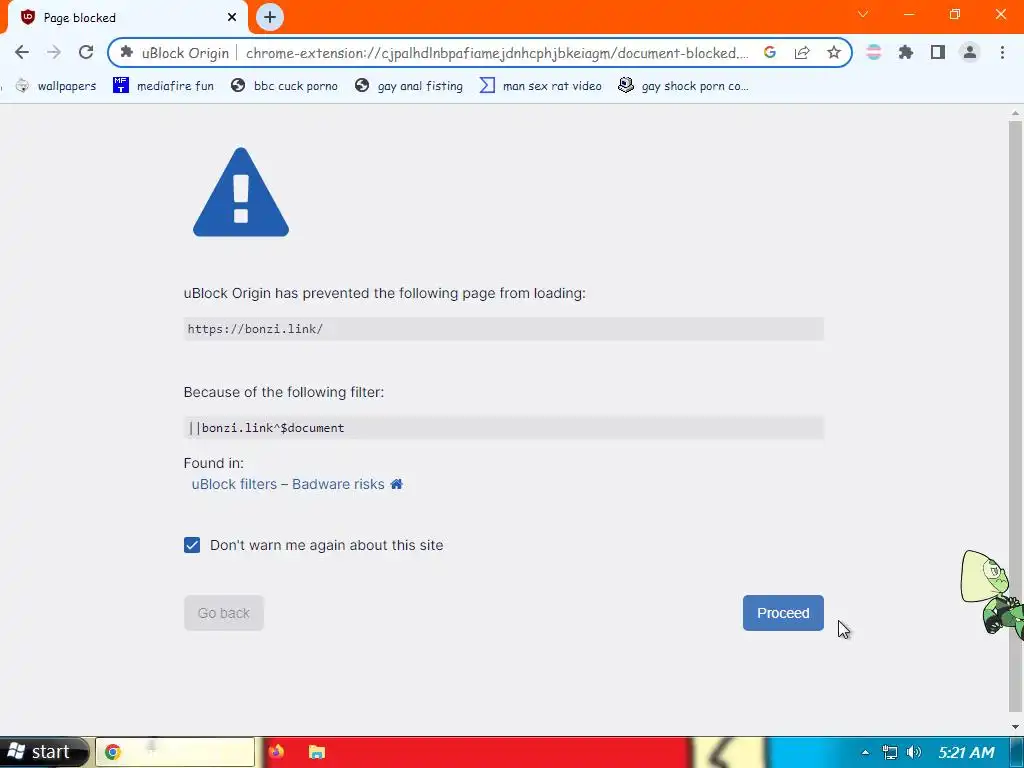Open the striped-flag extension icon in toolbar
Viewport: 1024px width, 768px height.
coord(874,53)
